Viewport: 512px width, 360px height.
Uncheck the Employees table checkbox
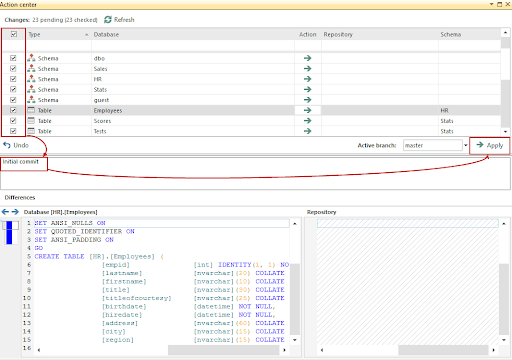[x=13, y=110]
